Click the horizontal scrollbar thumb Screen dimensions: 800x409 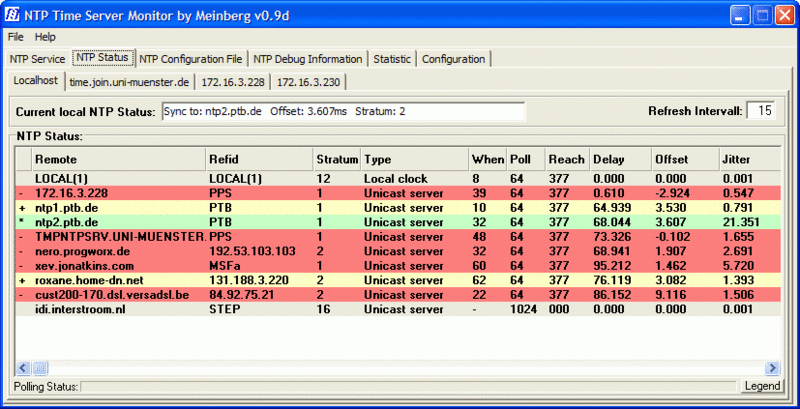coord(40,367)
